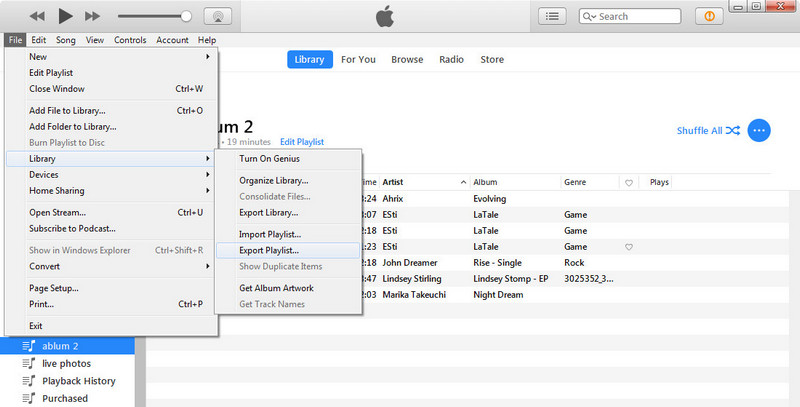The height and width of the screenshot is (407, 800).
Task: Select the Night Dream album cell
Action: pyautogui.click(x=498, y=295)
